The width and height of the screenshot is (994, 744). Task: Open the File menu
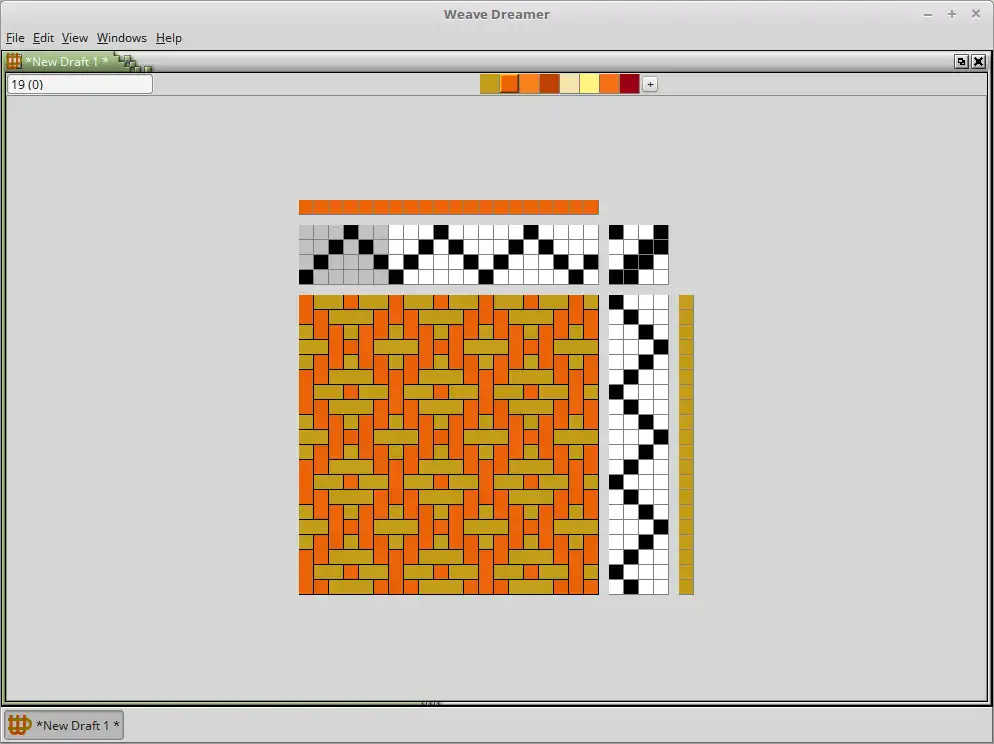point(15,38)
